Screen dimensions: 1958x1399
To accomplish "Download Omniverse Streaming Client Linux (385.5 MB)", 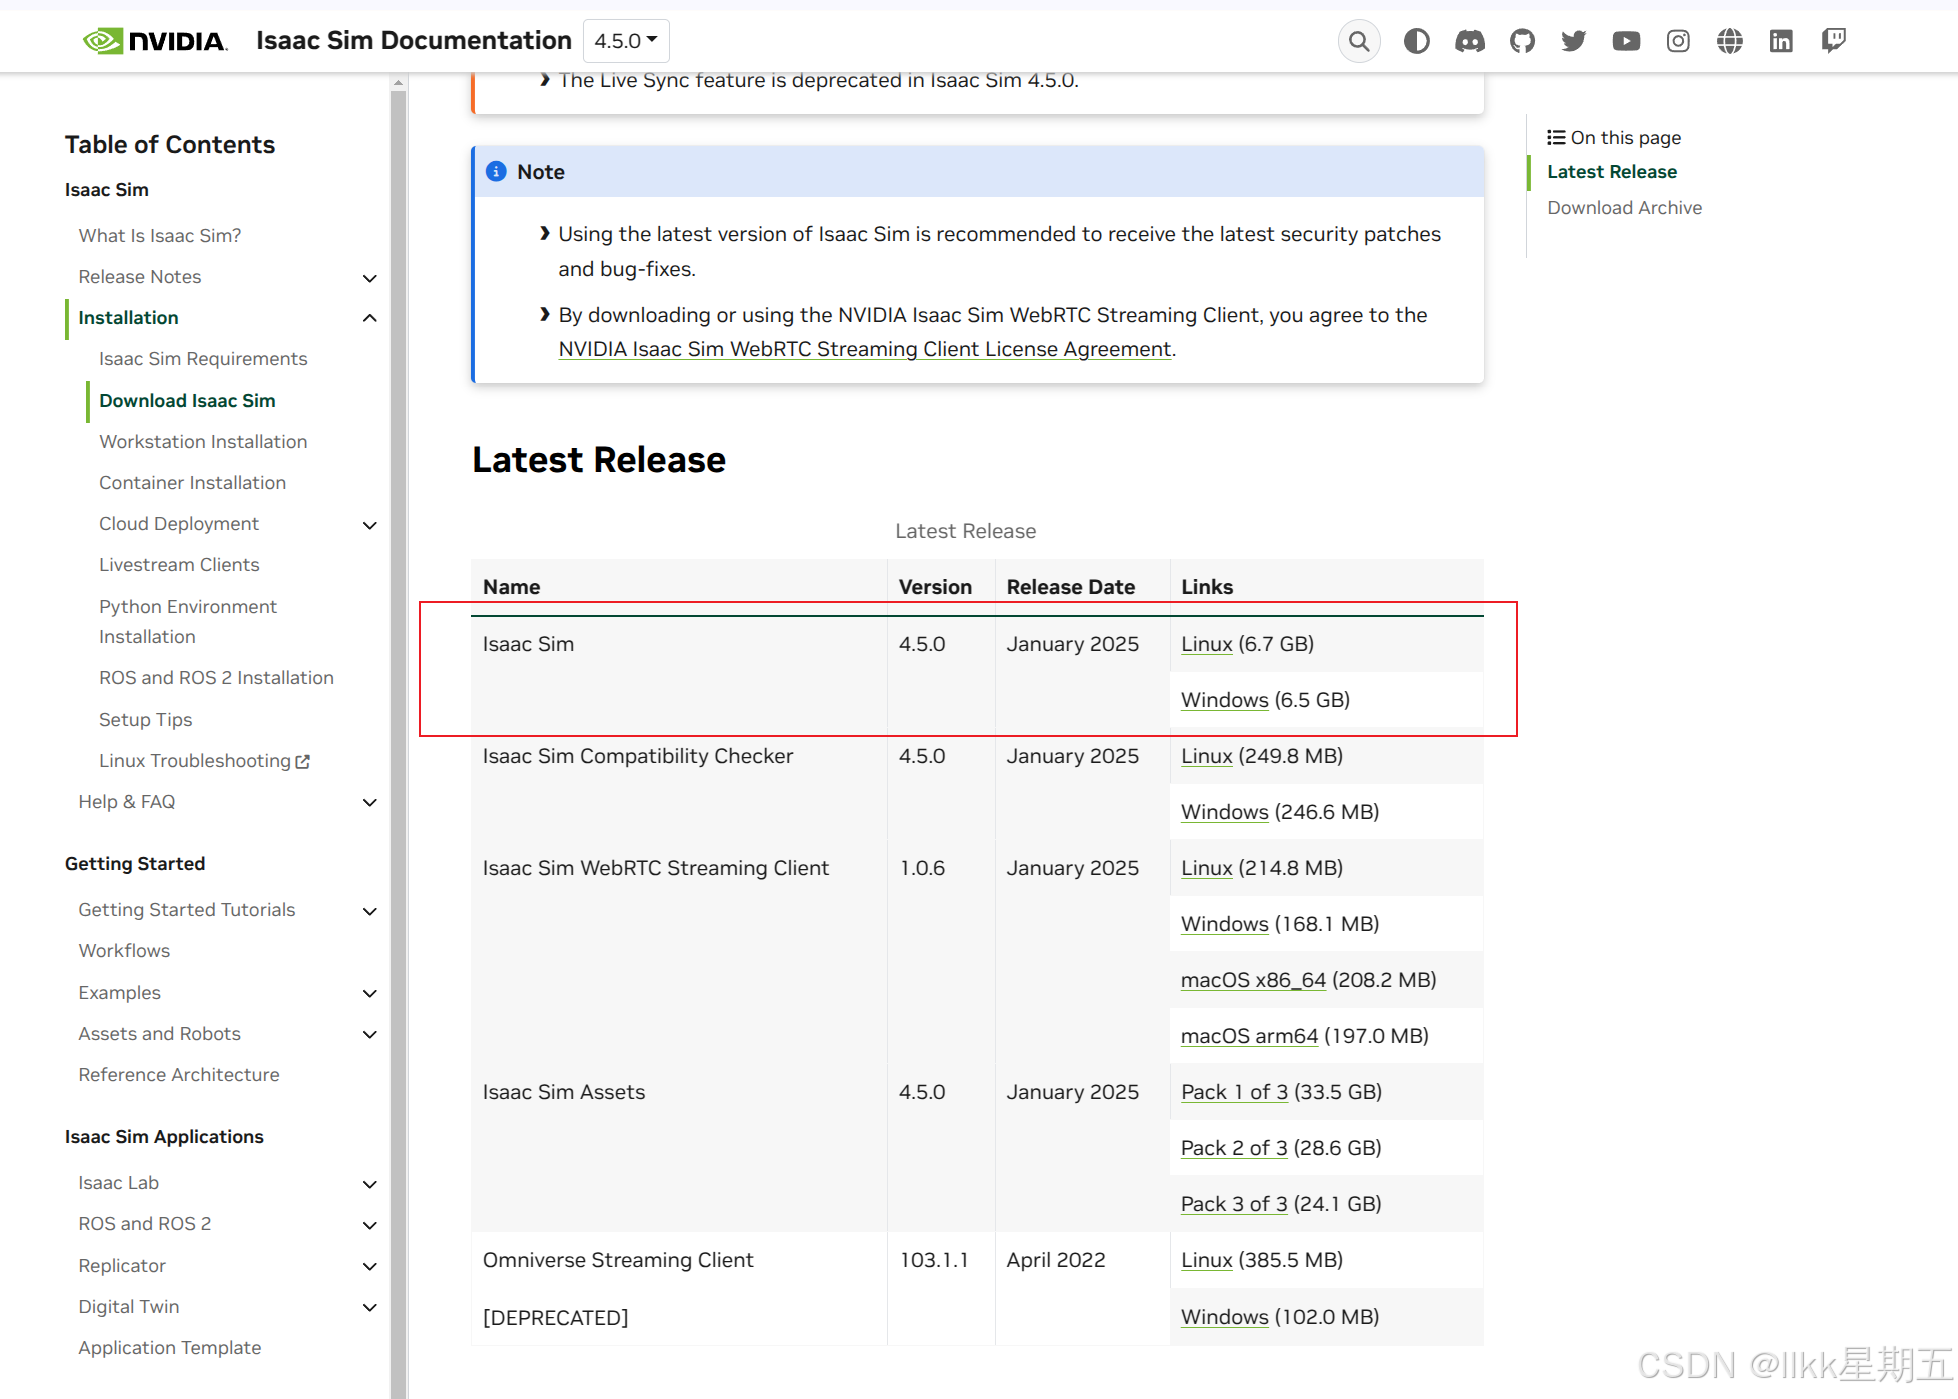I will (x=1206, y=1260).
